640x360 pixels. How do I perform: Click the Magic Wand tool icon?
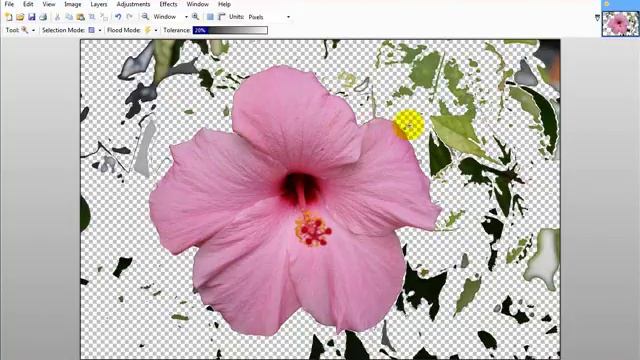24,30
